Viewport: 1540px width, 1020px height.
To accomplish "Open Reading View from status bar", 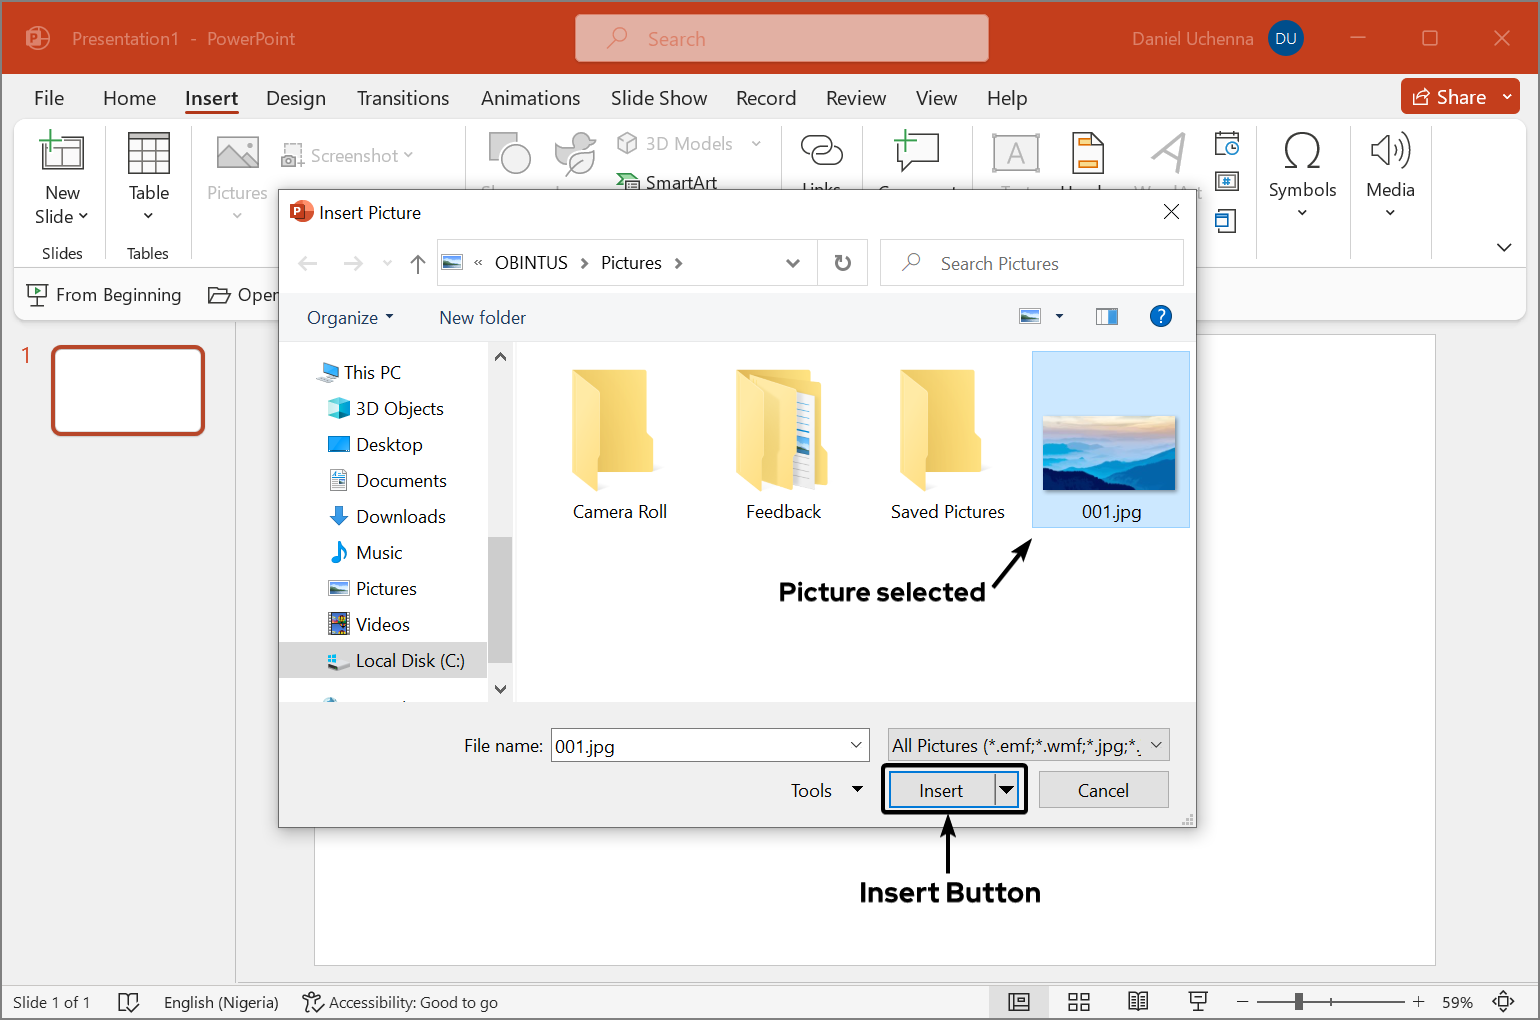I will 1138,1002.
